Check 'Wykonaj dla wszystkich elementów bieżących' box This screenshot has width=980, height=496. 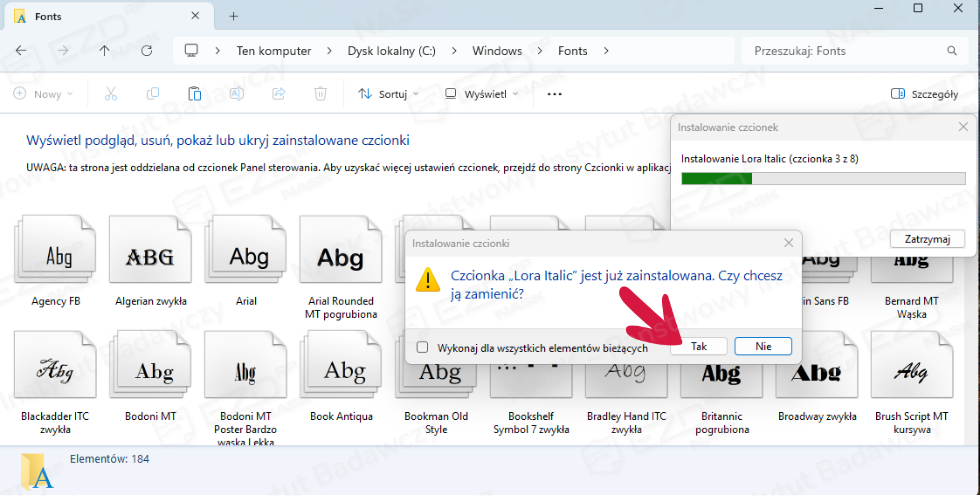pyautogui.click(x=423, y=348)
